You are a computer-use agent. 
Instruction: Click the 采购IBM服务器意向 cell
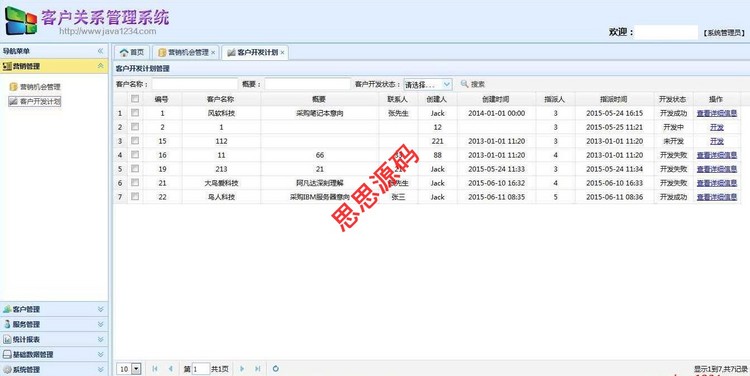(320, 197)
